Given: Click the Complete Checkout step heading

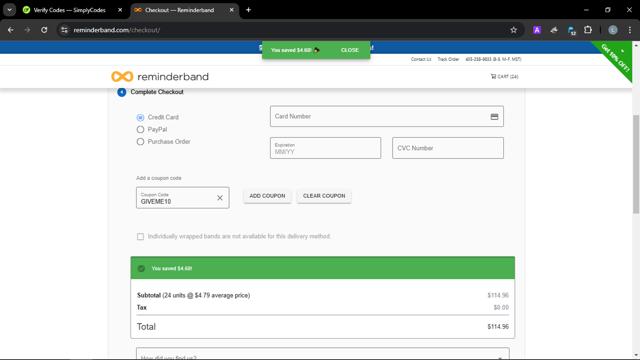Looking at the screenshot, I should (x=157, y=92).
